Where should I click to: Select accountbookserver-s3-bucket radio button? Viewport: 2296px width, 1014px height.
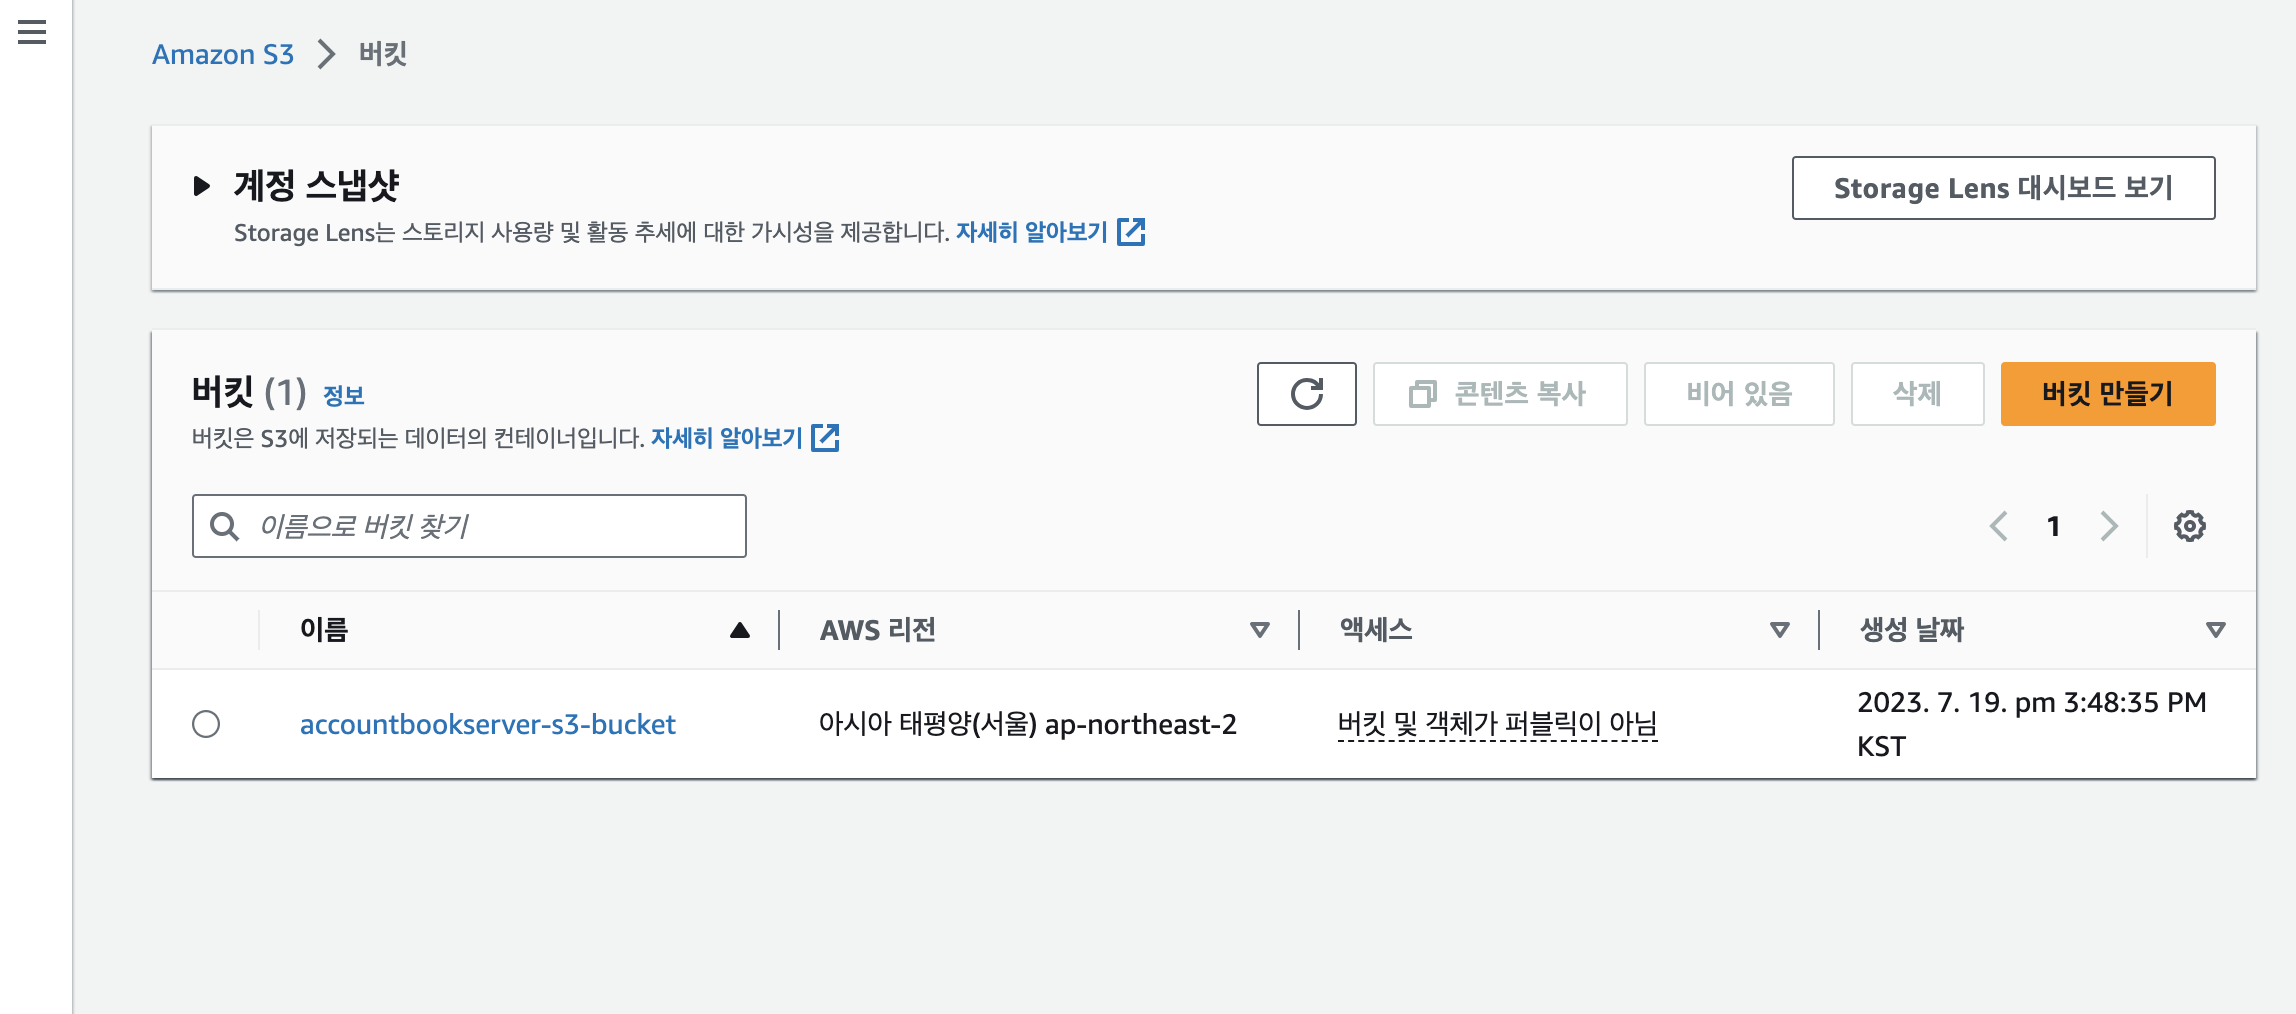pos(206,724)
